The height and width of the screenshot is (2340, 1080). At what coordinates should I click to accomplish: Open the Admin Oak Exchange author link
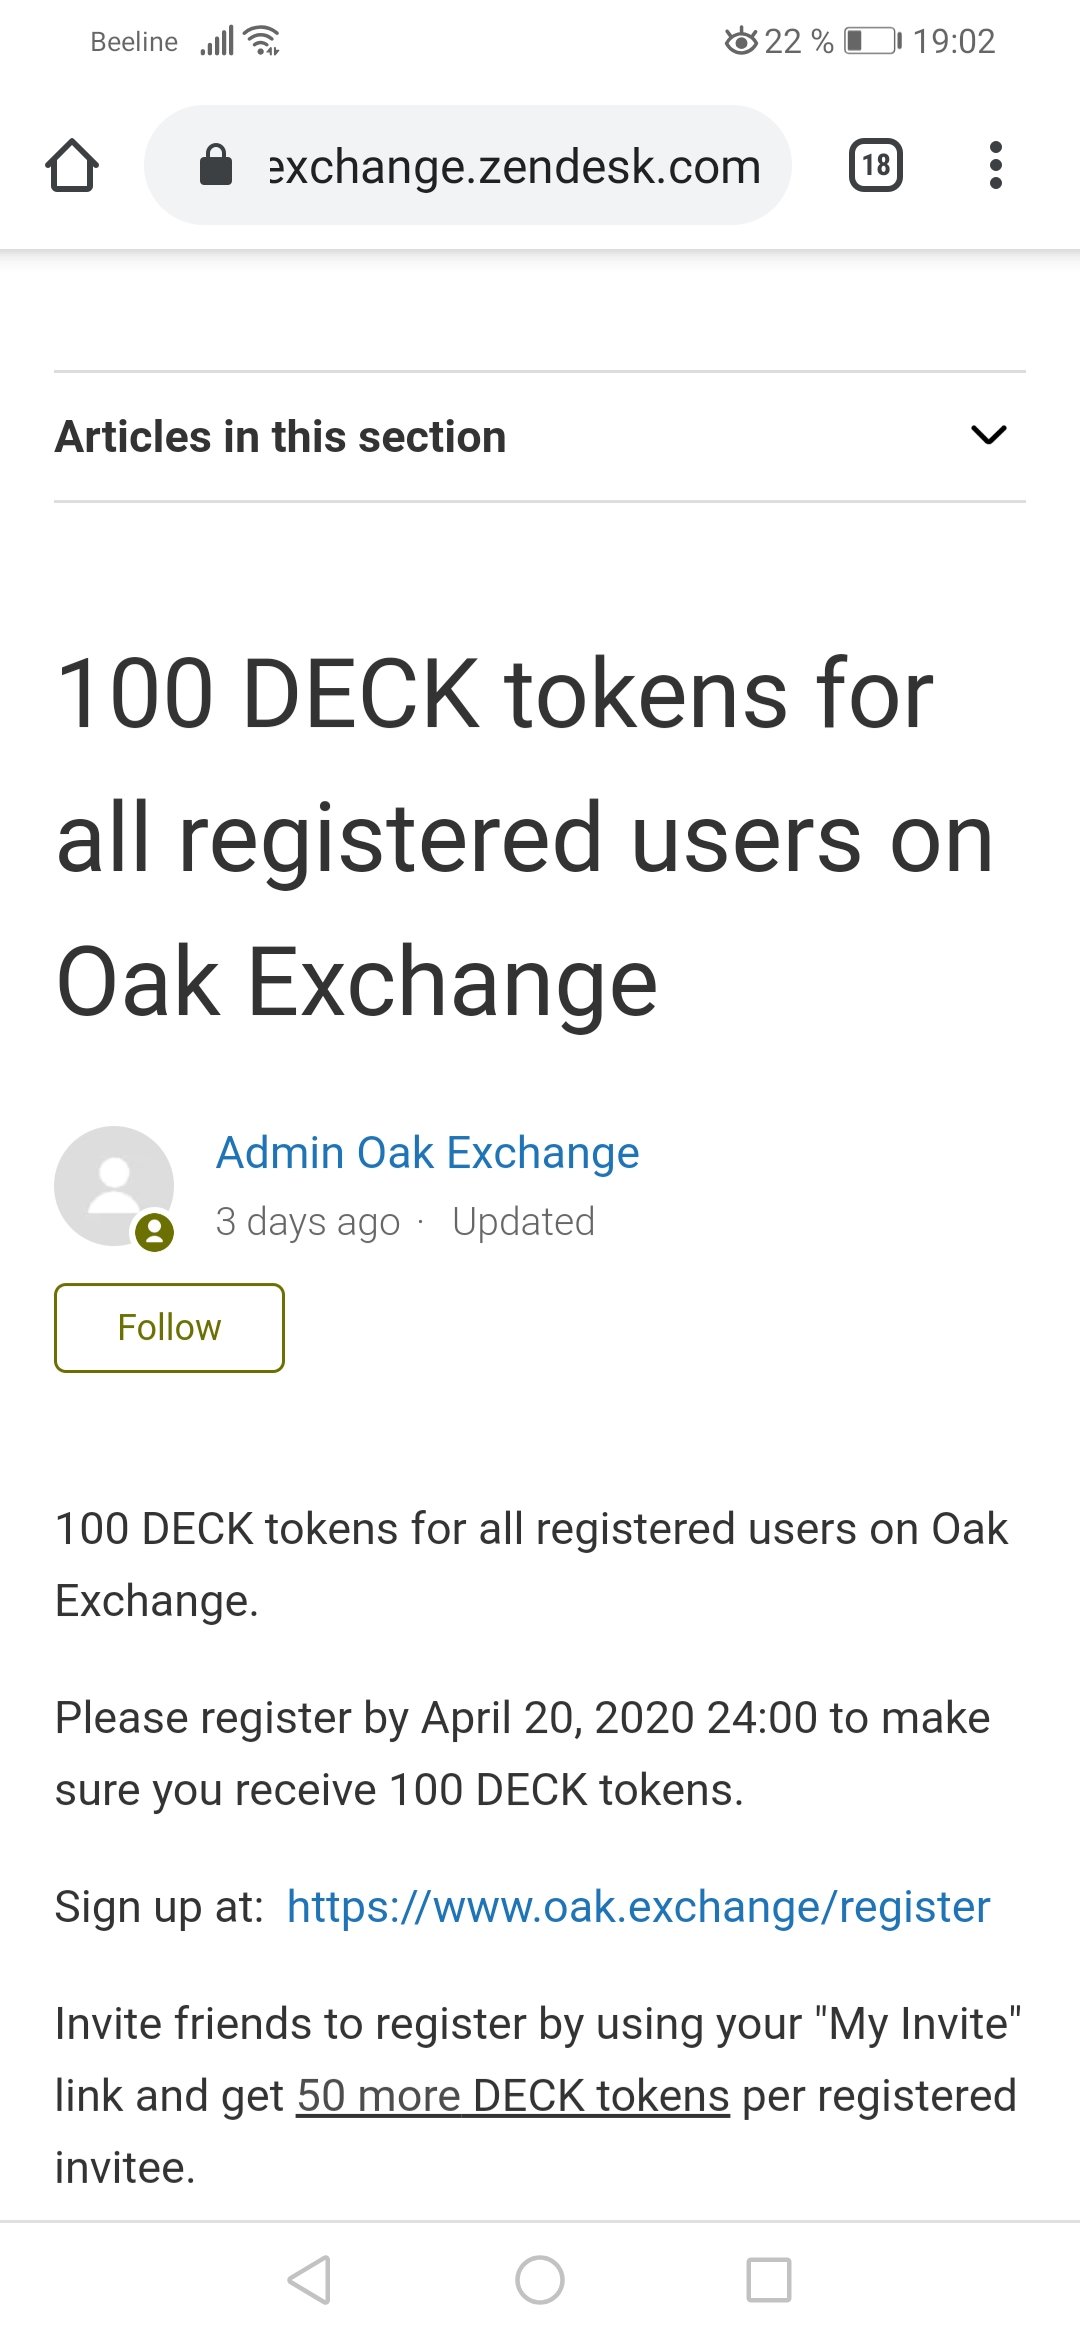[x=427, y=1153]
